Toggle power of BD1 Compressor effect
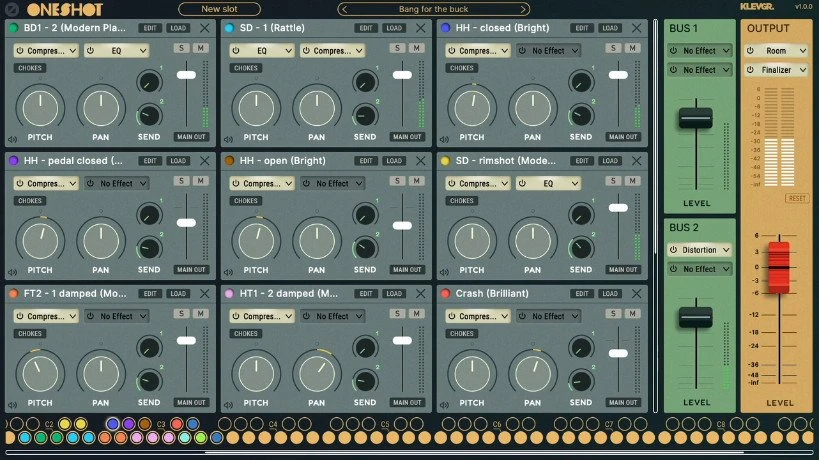Viewport: 819px width, 460px height. [20, 51]
